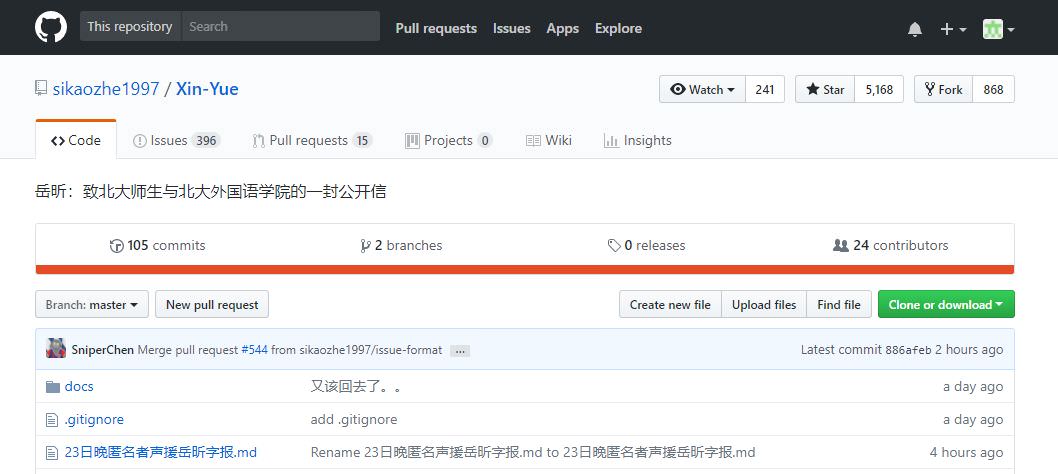Open the Branch: master selector
Screen dimensions: 1058x474
(92, 305)
